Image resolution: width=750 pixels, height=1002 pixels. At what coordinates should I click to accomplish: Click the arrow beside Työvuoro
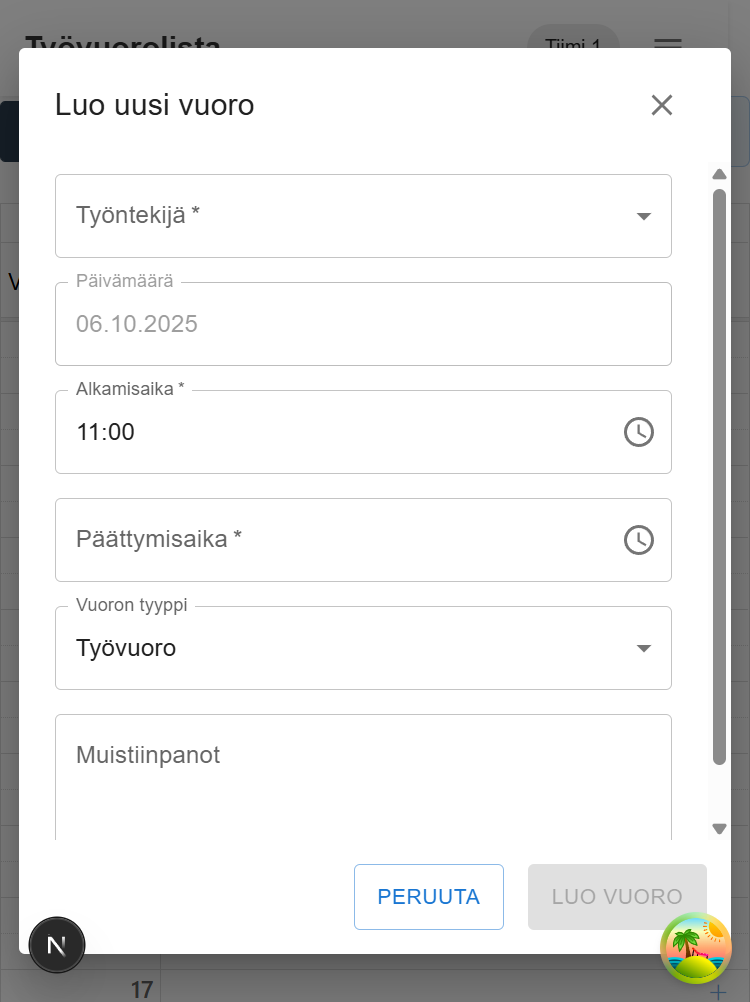point(644,648)
